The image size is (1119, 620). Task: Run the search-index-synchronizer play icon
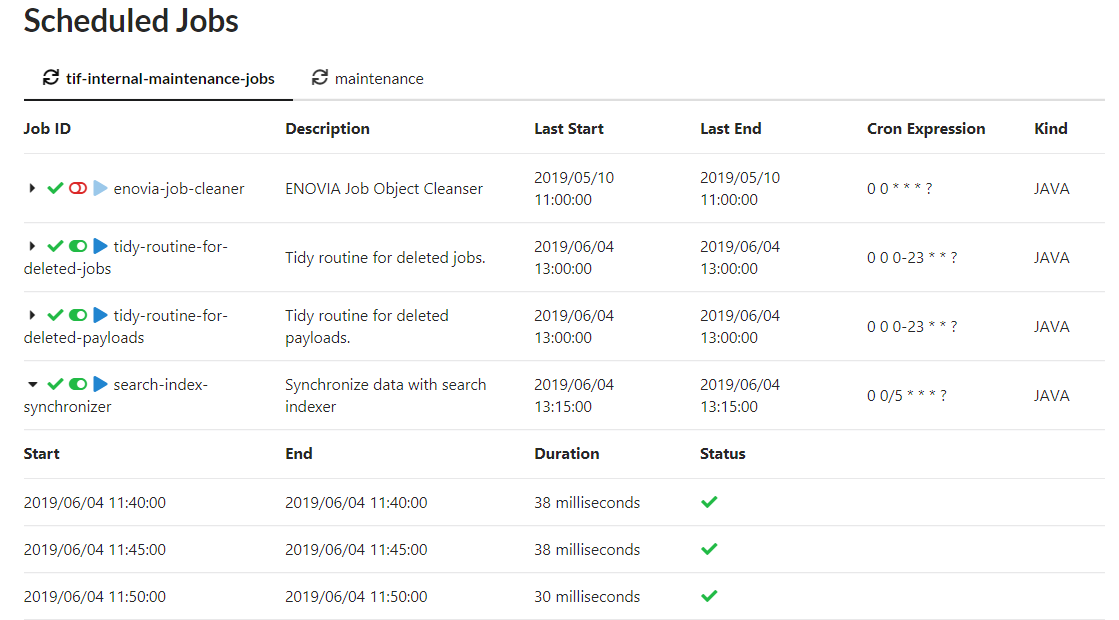point(100,384)
